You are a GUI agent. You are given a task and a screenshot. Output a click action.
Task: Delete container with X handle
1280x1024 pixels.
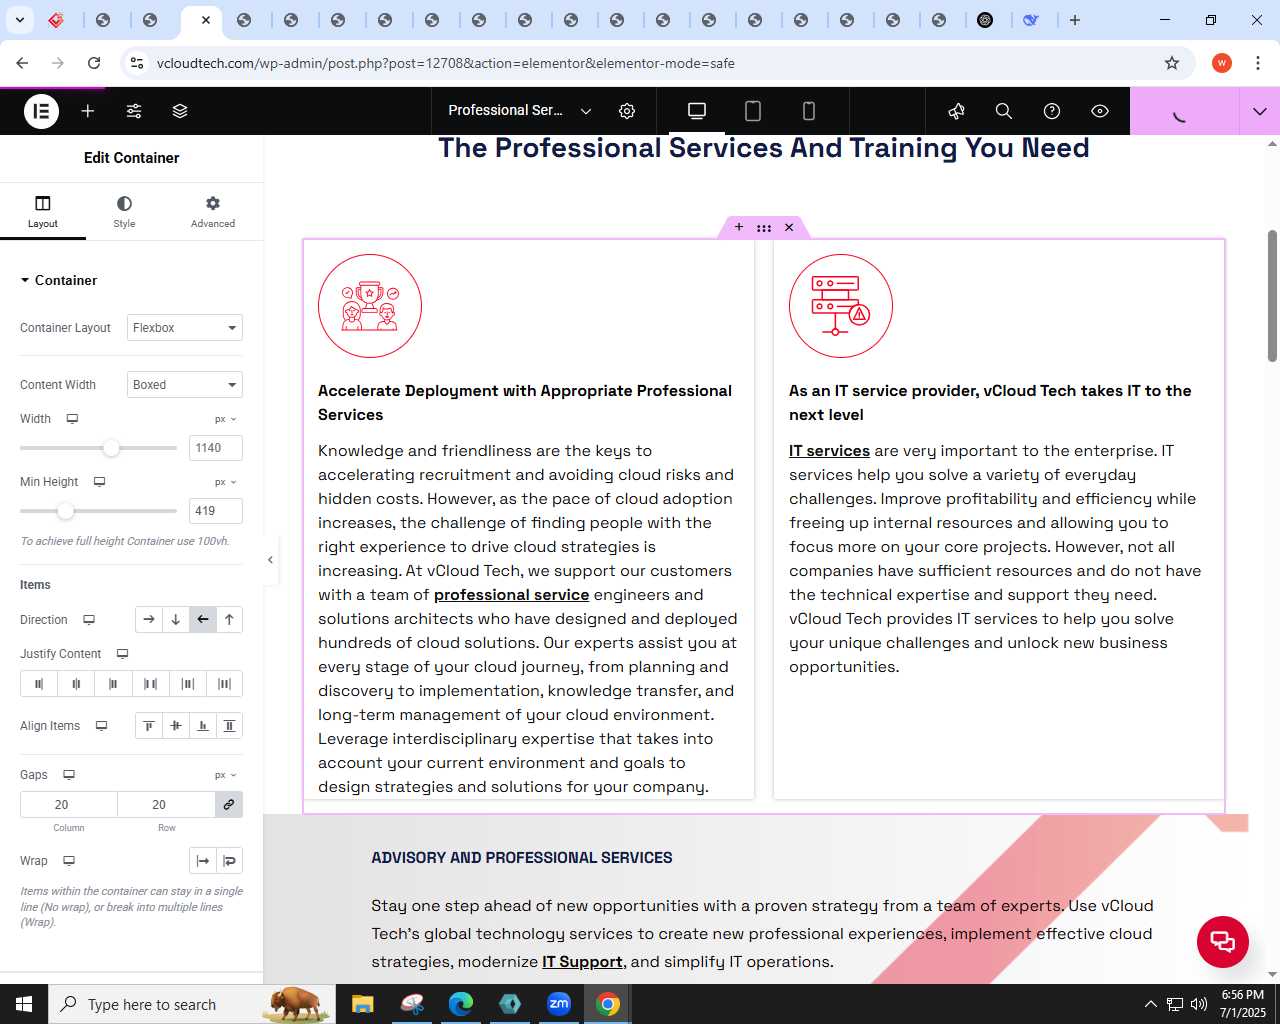[x=789, y=228]
